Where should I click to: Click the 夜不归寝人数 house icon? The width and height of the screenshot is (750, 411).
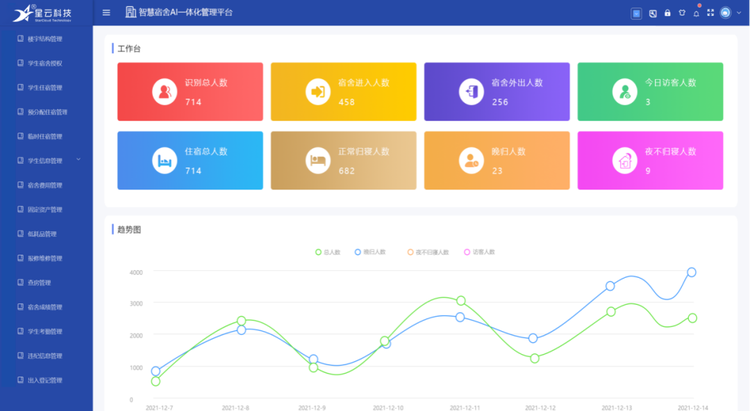625,160
